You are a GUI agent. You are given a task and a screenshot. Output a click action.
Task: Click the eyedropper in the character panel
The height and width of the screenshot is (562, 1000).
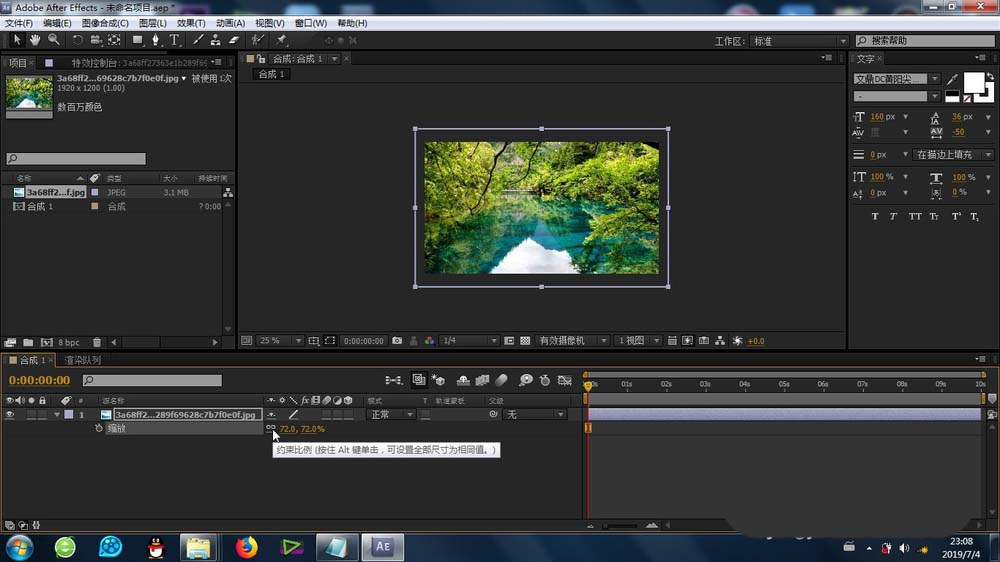pos(952,79)
